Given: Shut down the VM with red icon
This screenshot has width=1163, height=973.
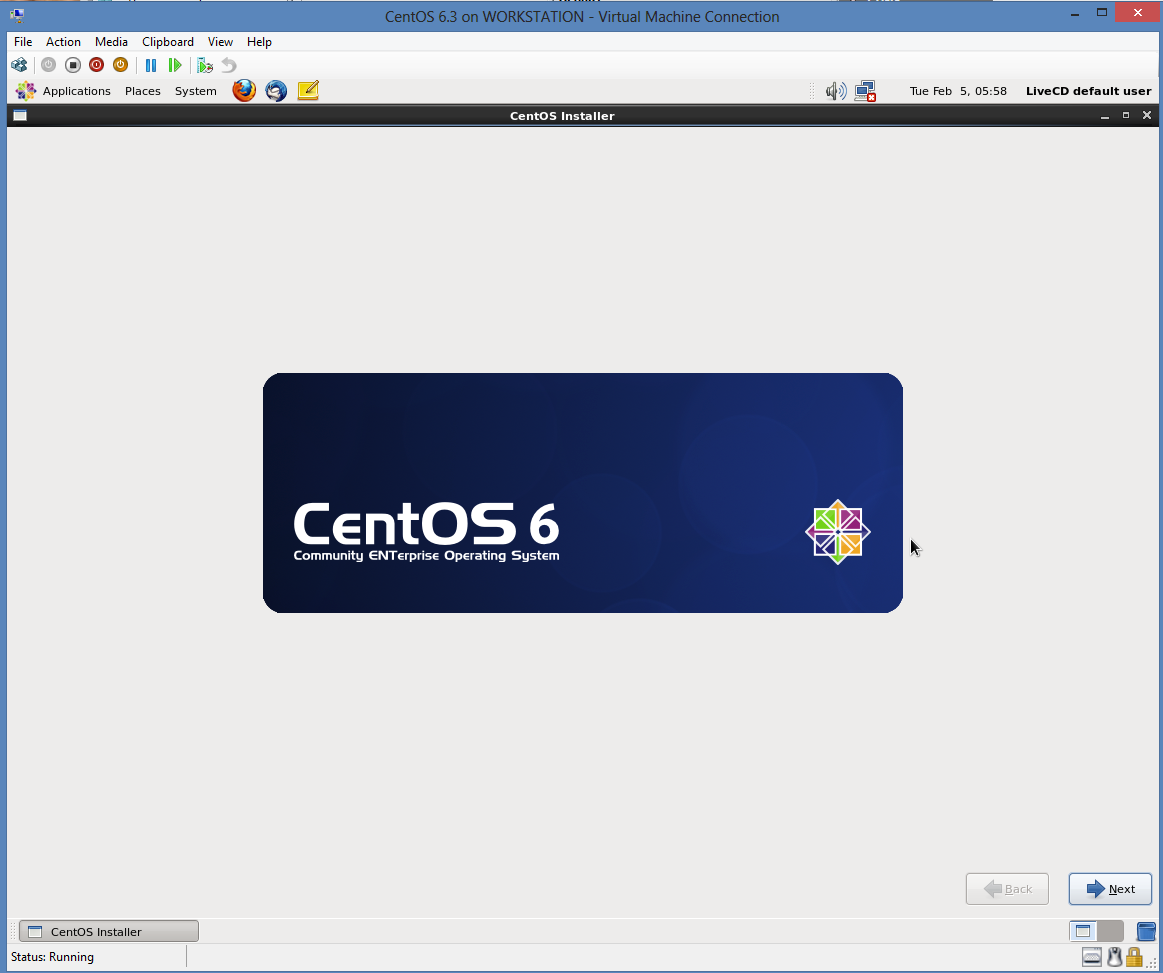Looking at the screenshot, I should pos(96,65).
